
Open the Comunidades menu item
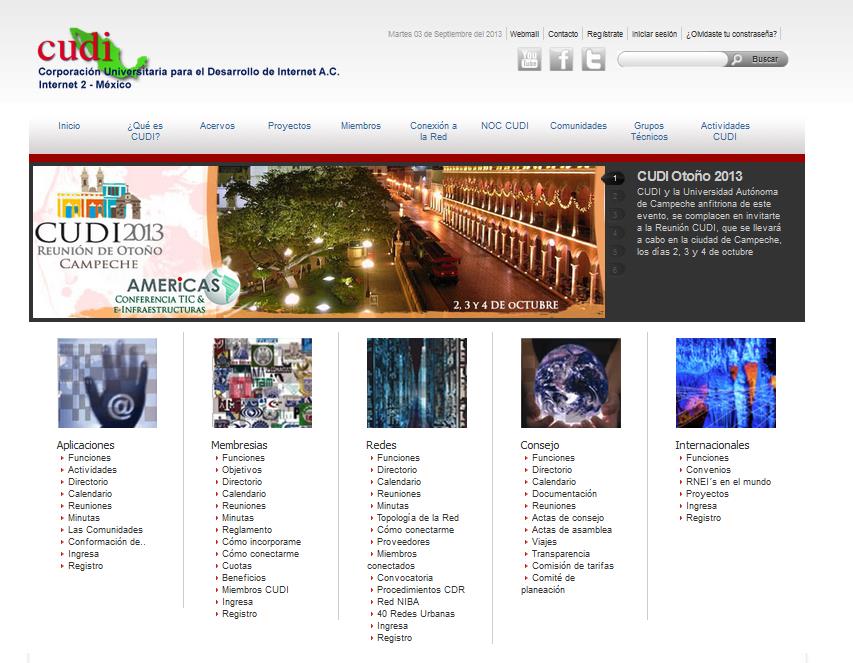tap(578, 126)
